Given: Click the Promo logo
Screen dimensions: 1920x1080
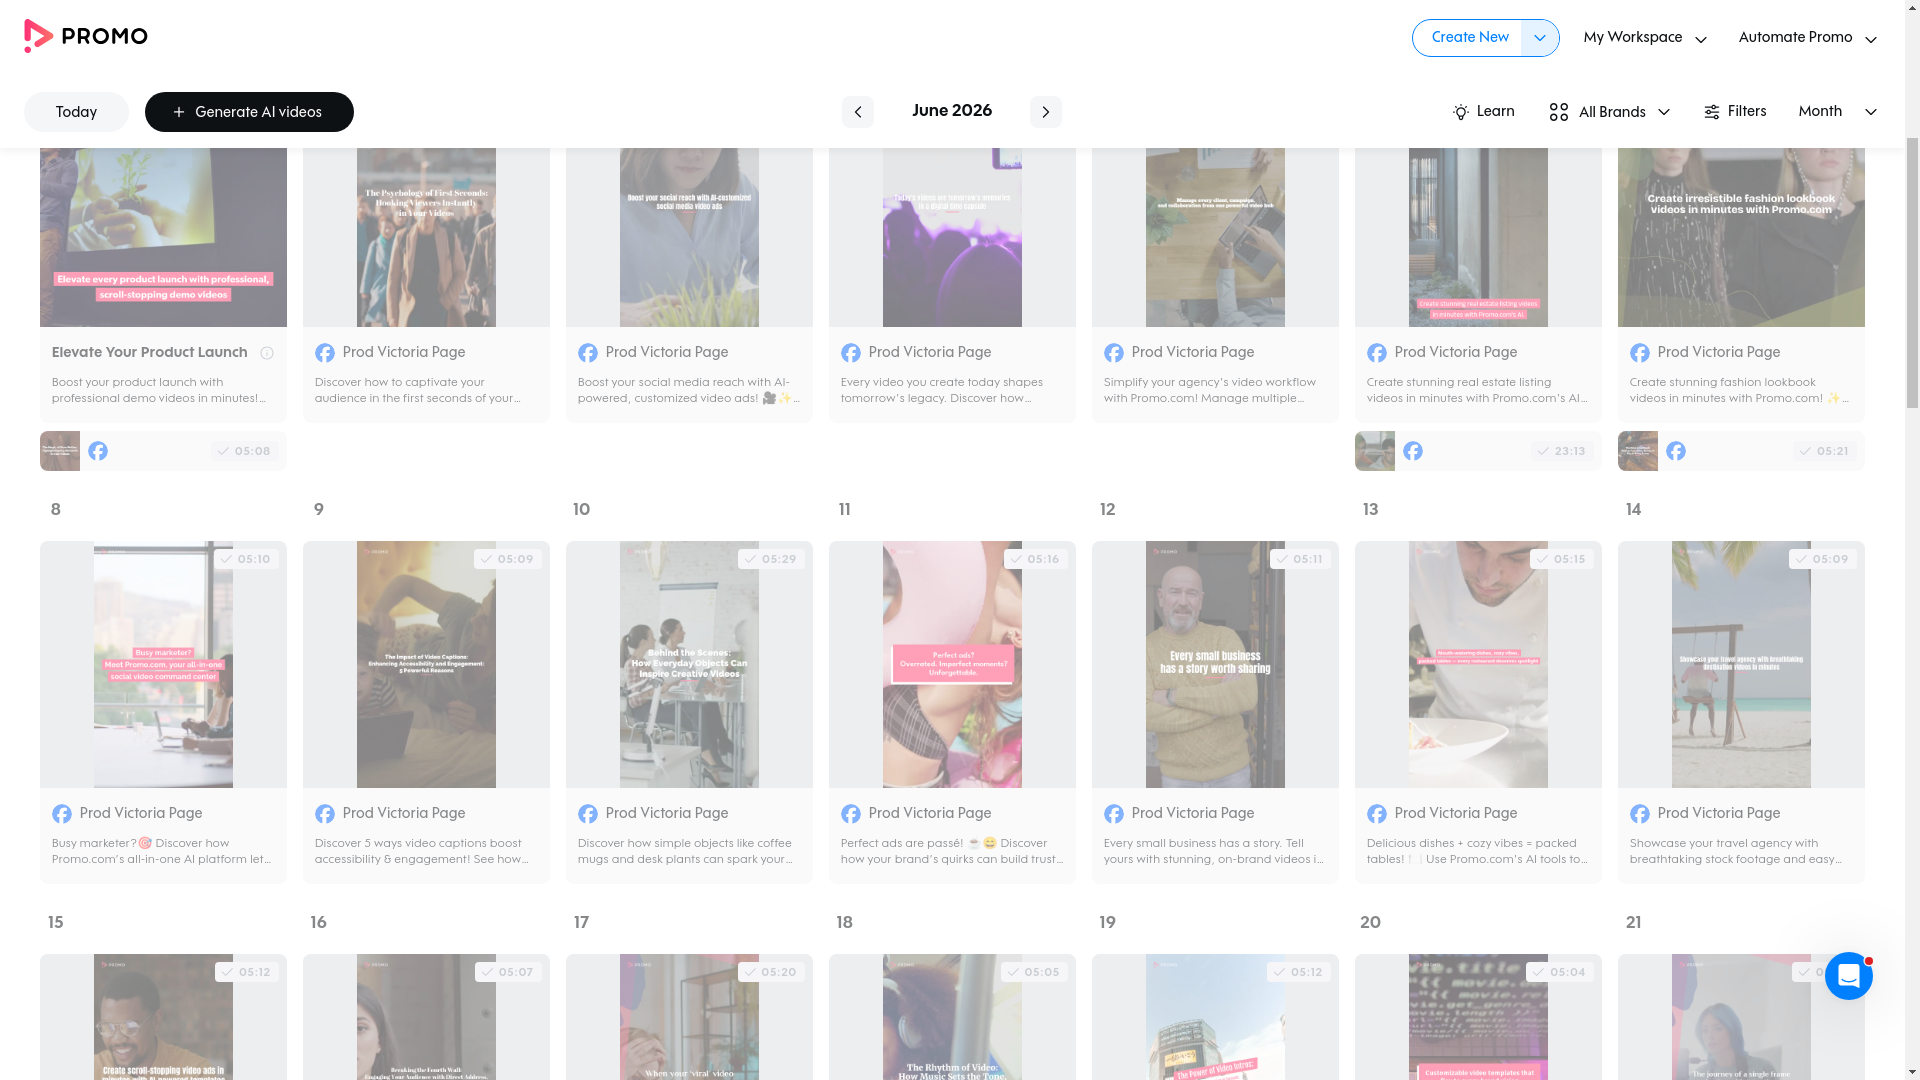Looking at the screenshot, I should click(86, 37).
